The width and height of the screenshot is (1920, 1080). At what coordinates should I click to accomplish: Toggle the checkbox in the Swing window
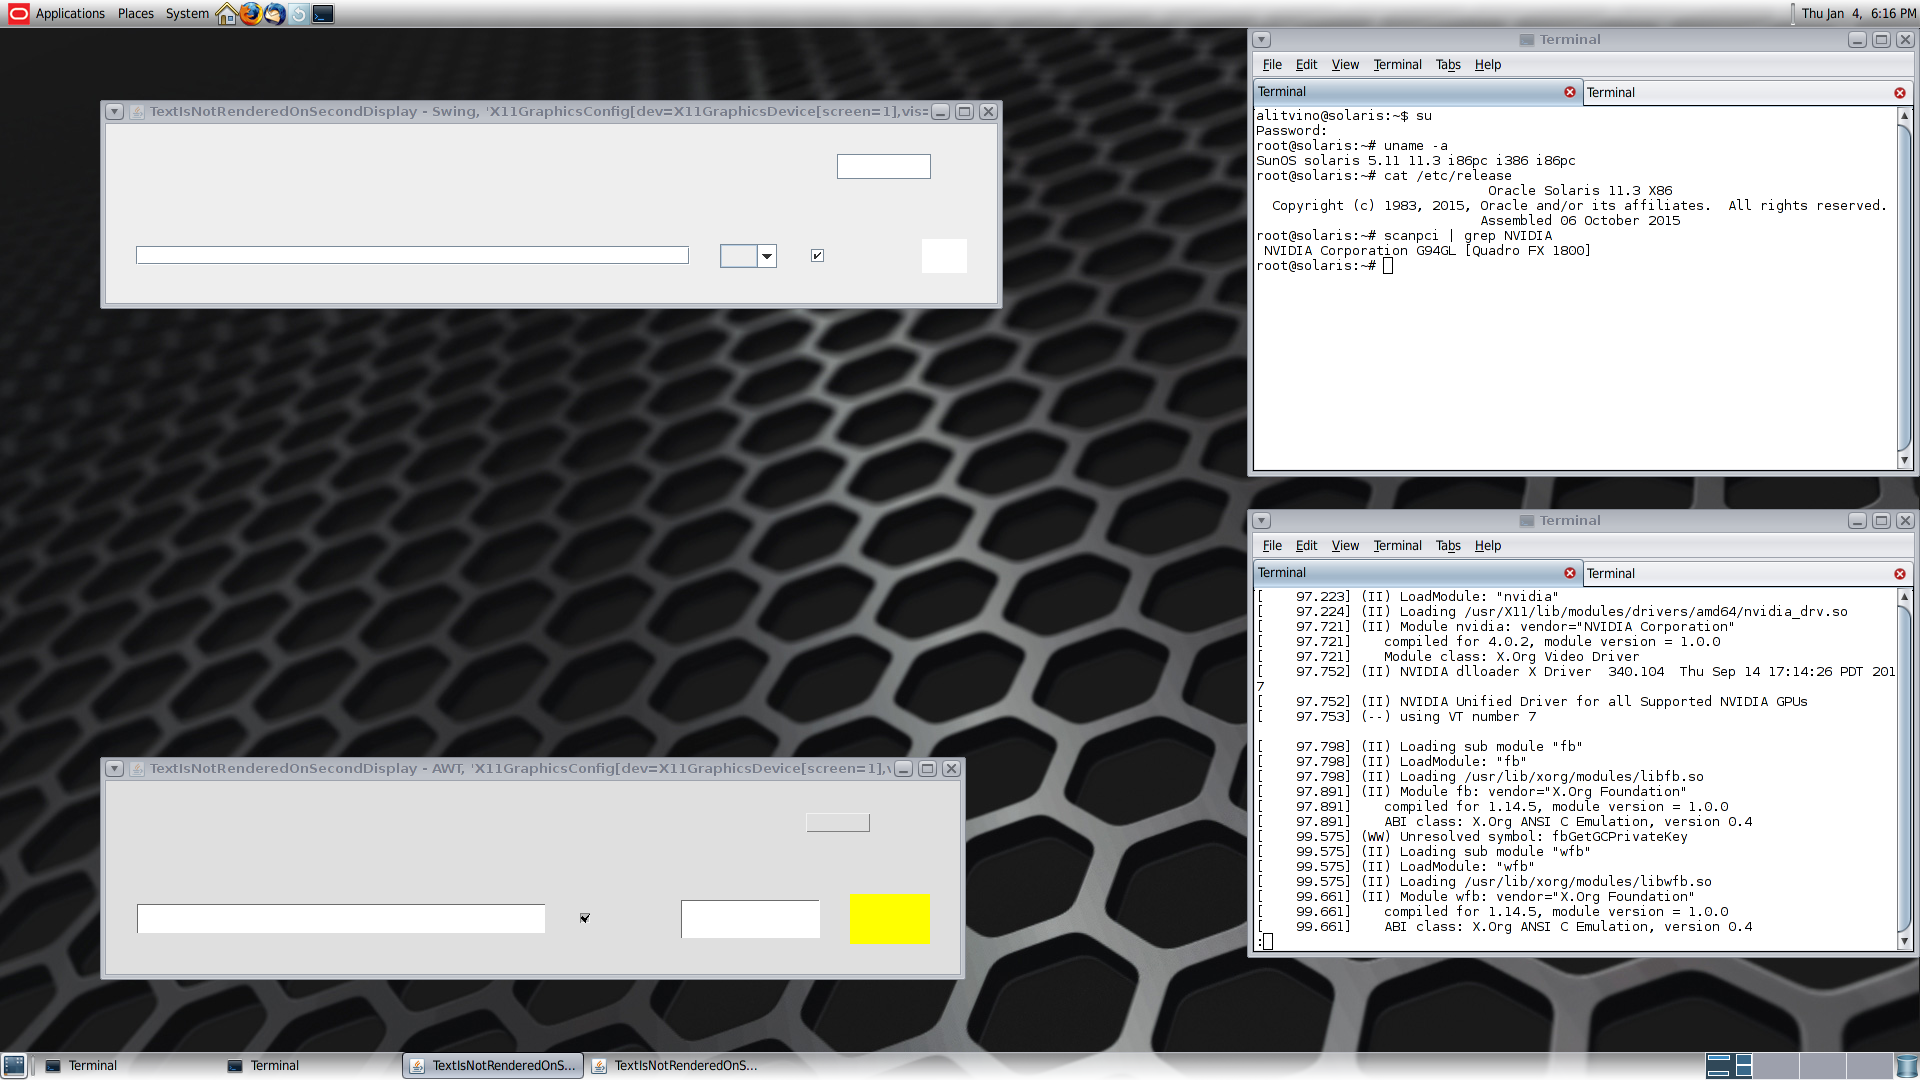[817, 256]
